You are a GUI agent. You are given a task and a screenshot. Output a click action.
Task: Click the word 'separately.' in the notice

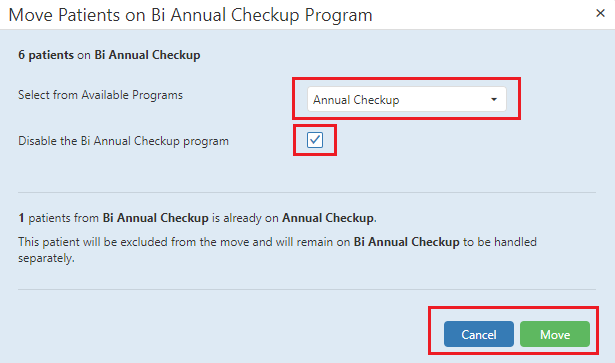(46, 258)
